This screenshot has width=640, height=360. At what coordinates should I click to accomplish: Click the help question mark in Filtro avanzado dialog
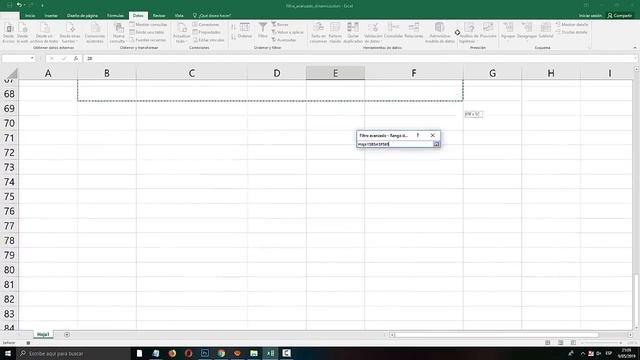pos(418,135)
